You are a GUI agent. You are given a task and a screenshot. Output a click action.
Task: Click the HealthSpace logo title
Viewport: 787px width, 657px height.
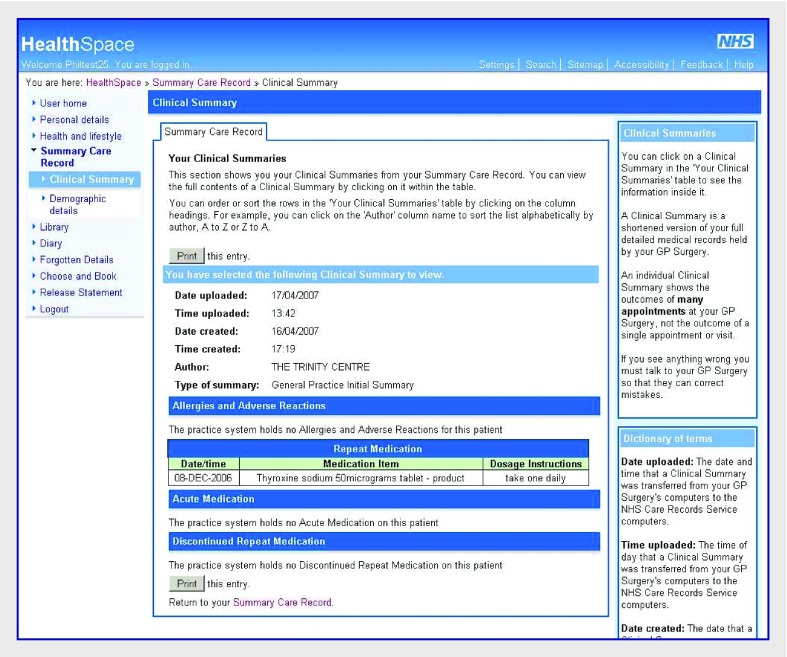click(x=78, y=44)
